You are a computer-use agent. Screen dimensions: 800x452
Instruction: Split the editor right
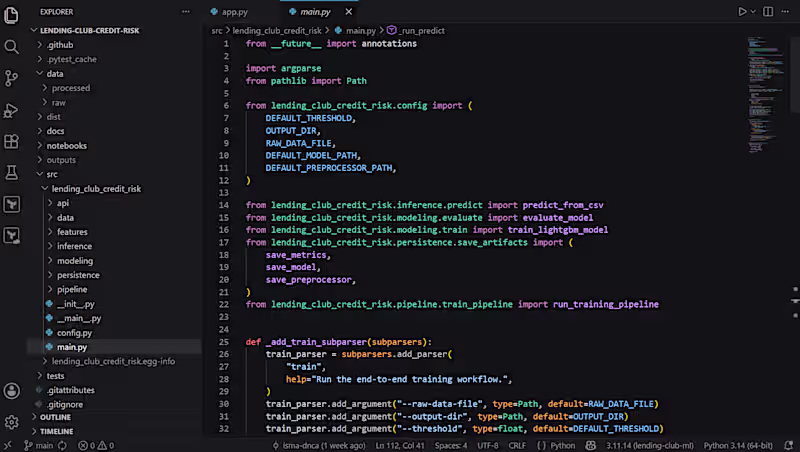768,11
